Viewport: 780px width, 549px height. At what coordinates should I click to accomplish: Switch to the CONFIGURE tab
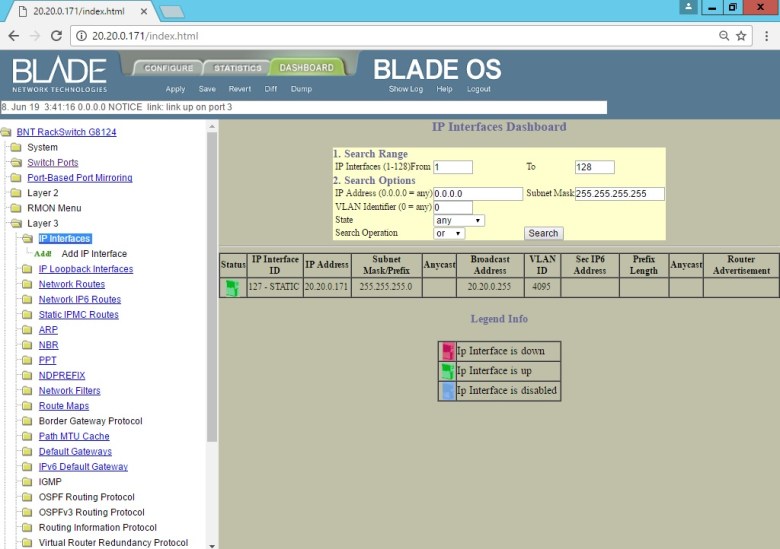pos(169,68)
